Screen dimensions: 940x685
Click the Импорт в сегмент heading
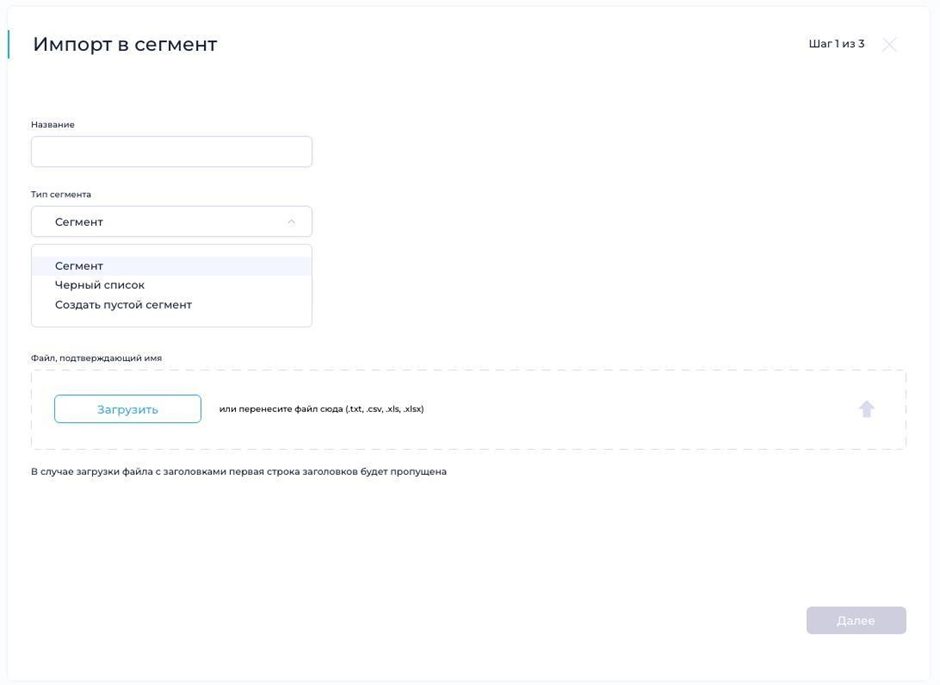(x=125, y=44)
